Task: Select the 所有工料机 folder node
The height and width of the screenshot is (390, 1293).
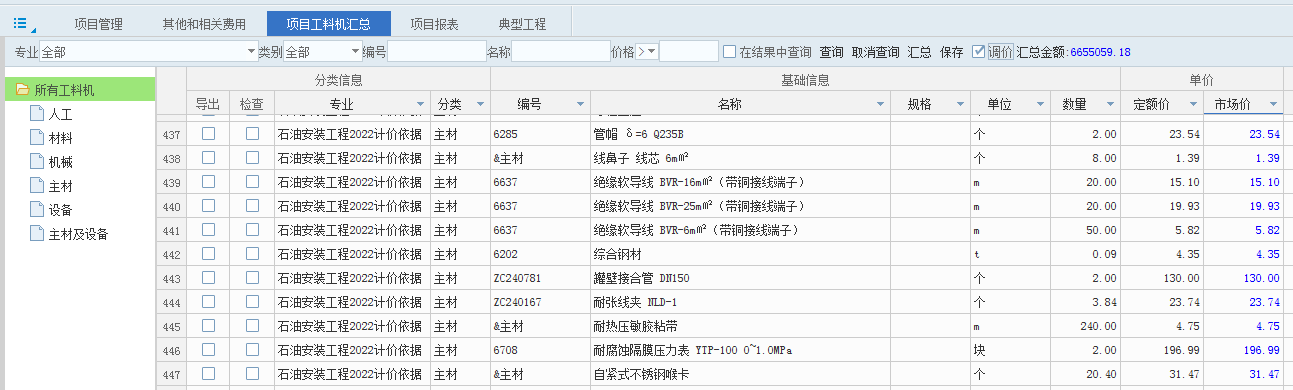Action: point(80,90)
